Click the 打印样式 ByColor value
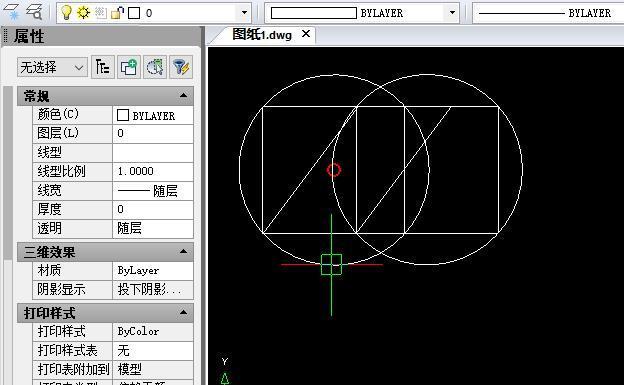Viewport: 624px width, 385px height. click(153, 332)
